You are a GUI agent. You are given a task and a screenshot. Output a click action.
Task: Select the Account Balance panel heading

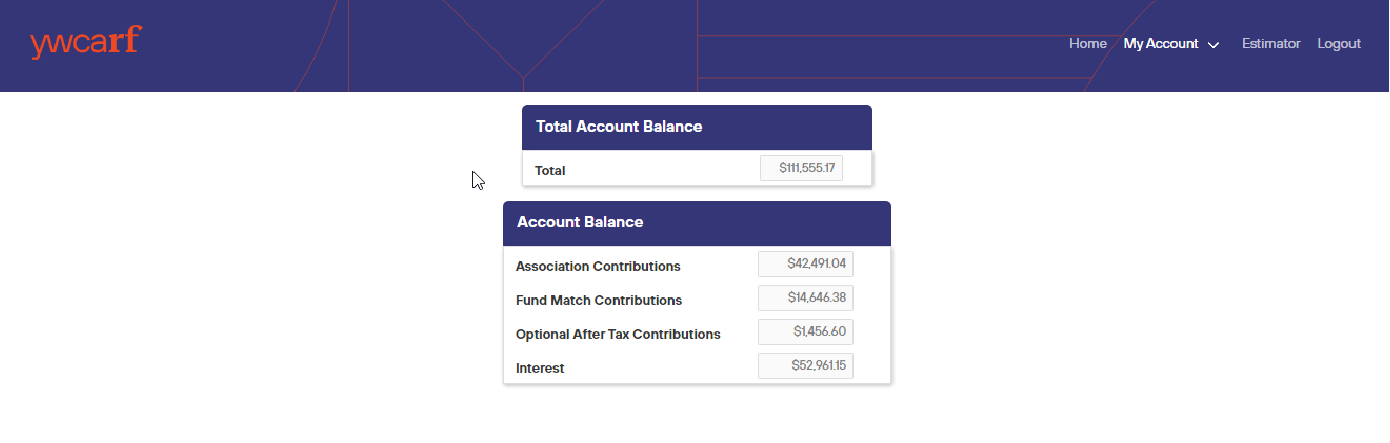pos(580,222)
